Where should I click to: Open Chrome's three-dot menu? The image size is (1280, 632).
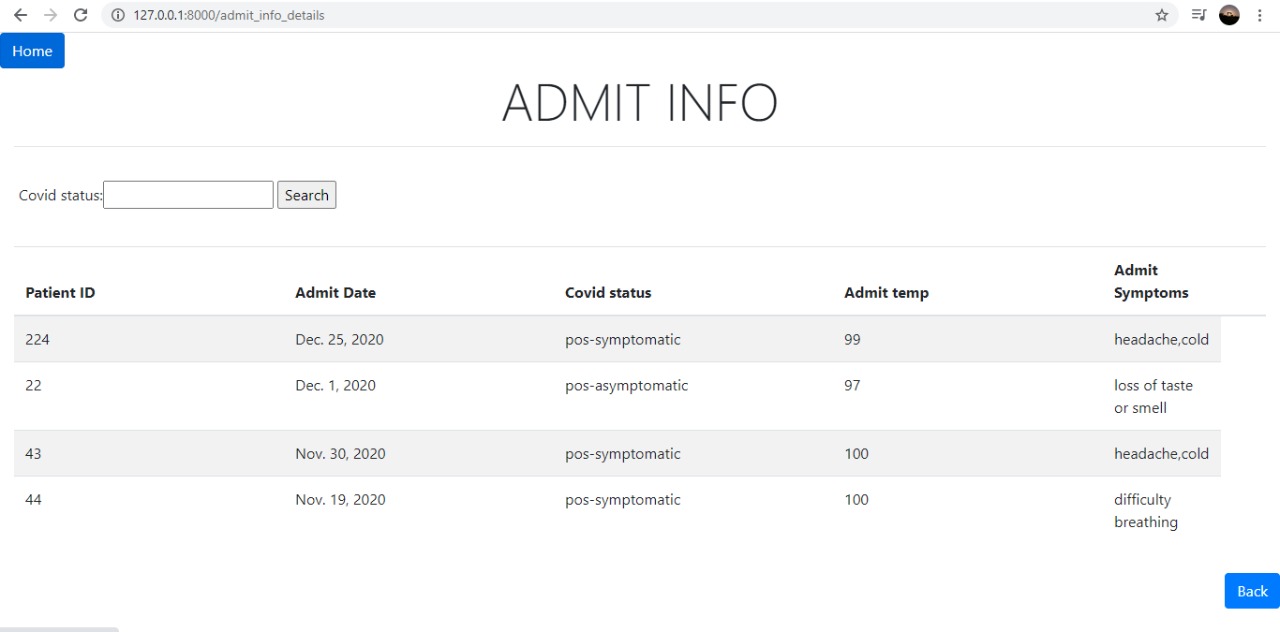click(1259, 15)
